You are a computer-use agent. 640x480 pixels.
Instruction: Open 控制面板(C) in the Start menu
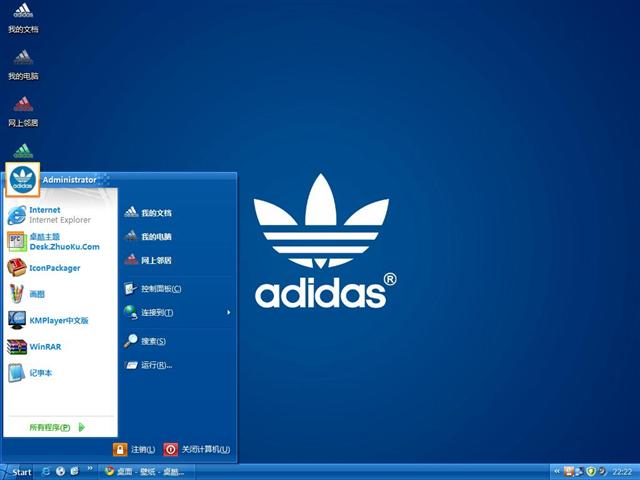point(160,289)
